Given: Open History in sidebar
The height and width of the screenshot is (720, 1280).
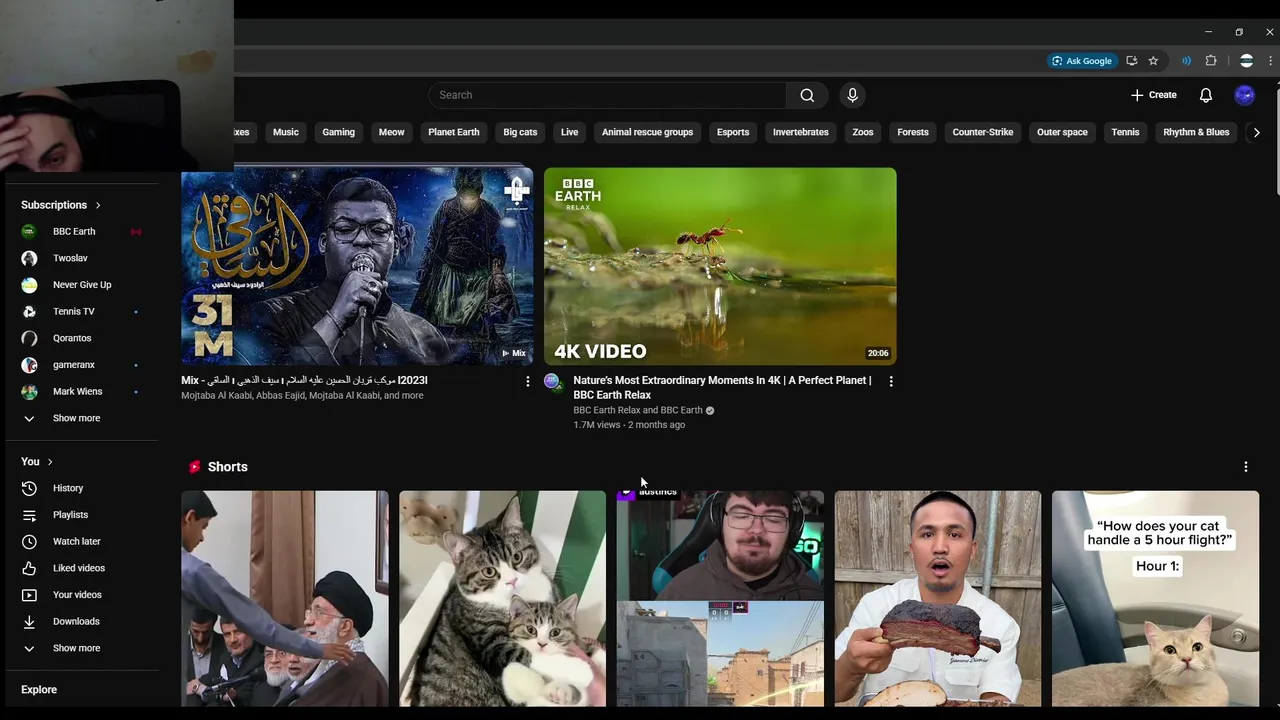Looking at the screenshot, I should [82, 488].
